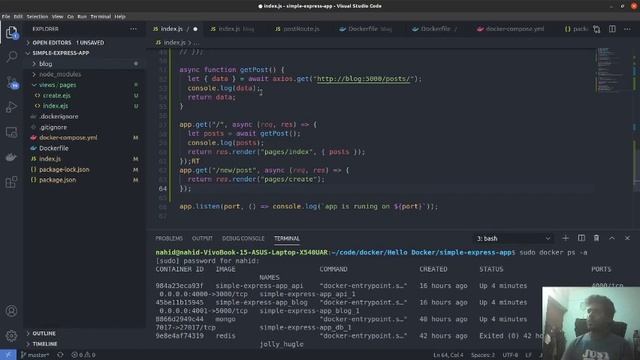Open the Search view in activity bar

coord(11,56)
